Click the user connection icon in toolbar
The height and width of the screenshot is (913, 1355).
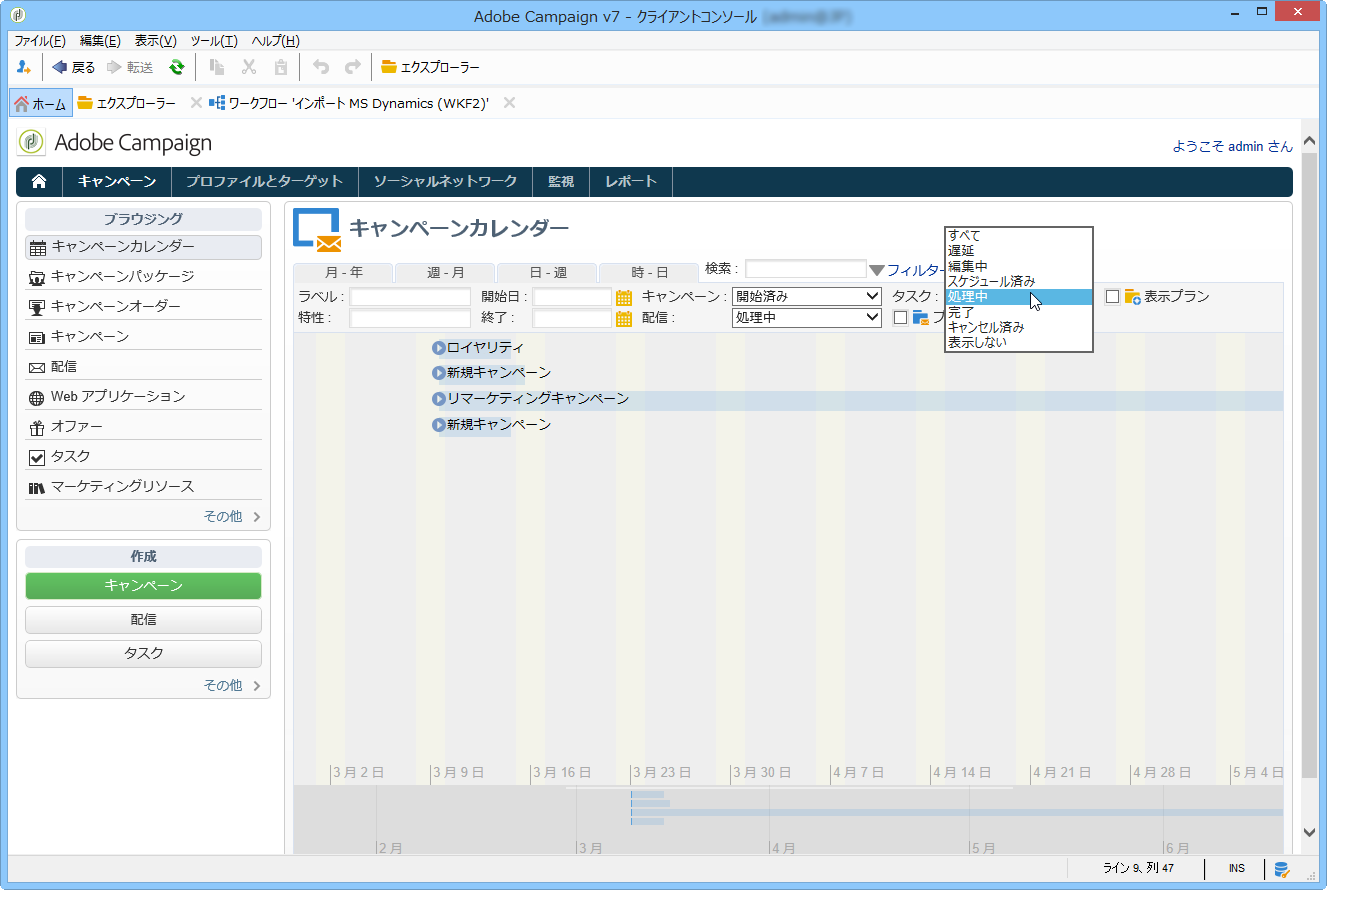coord(24,67)
